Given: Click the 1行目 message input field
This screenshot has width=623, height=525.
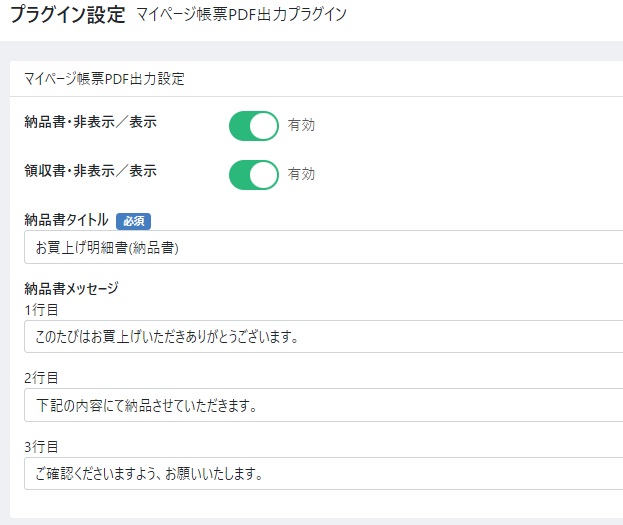Looking at the screenshot, I should coord(323,337).
